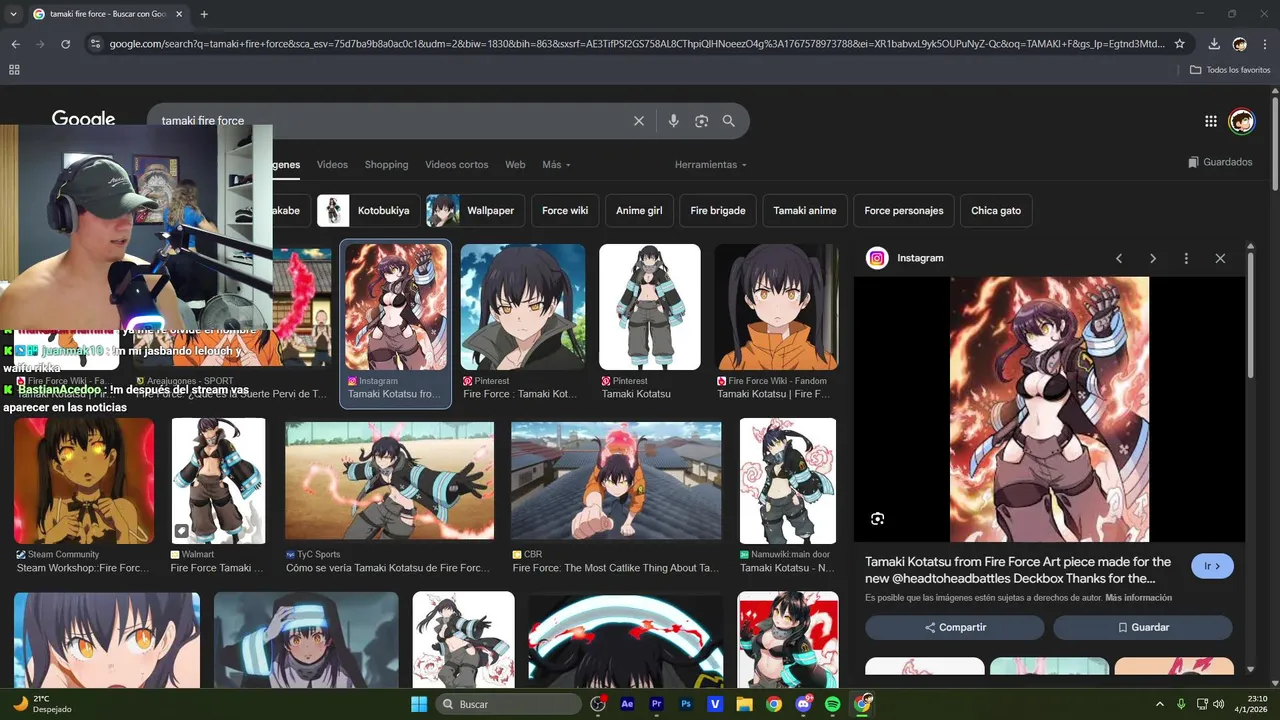The image size is (1280, 720).
Task: Select the Fire brigade filter chip
Action: (x=718, y=211)
